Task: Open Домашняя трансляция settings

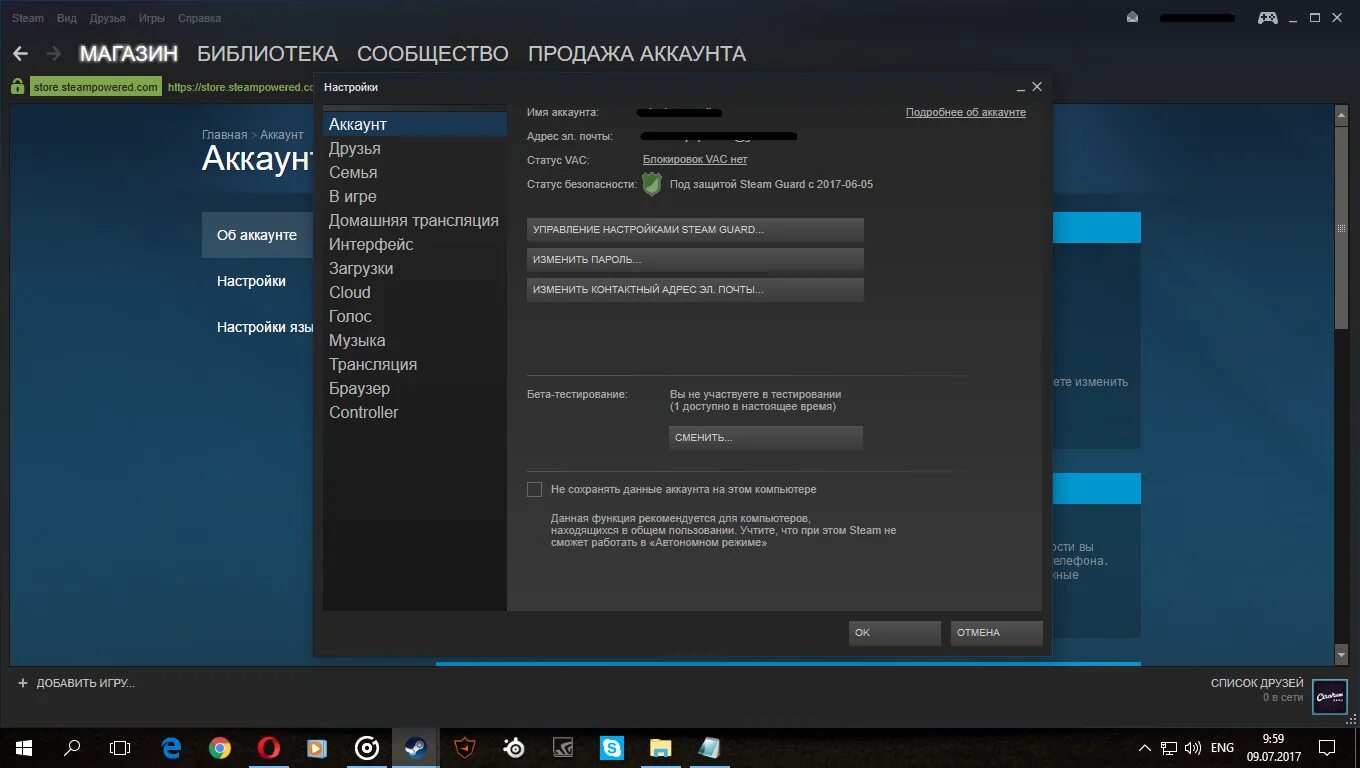Action: pyautogui.click(x=415, y=220)
